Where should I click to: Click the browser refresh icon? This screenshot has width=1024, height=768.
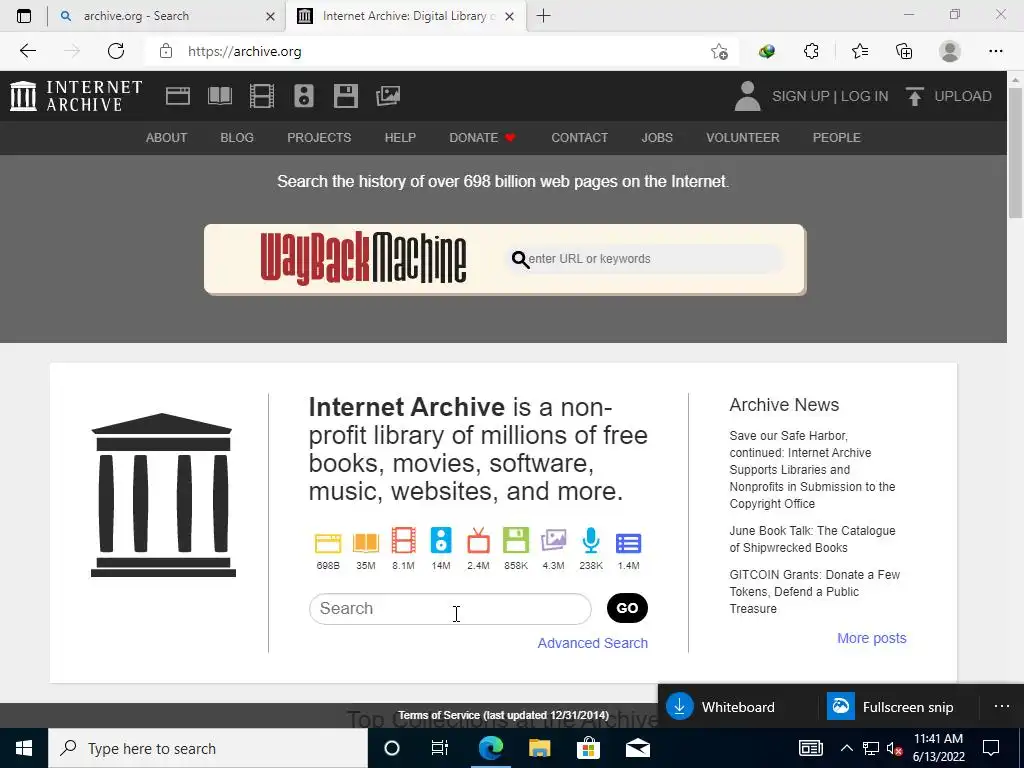click(116, 51)
